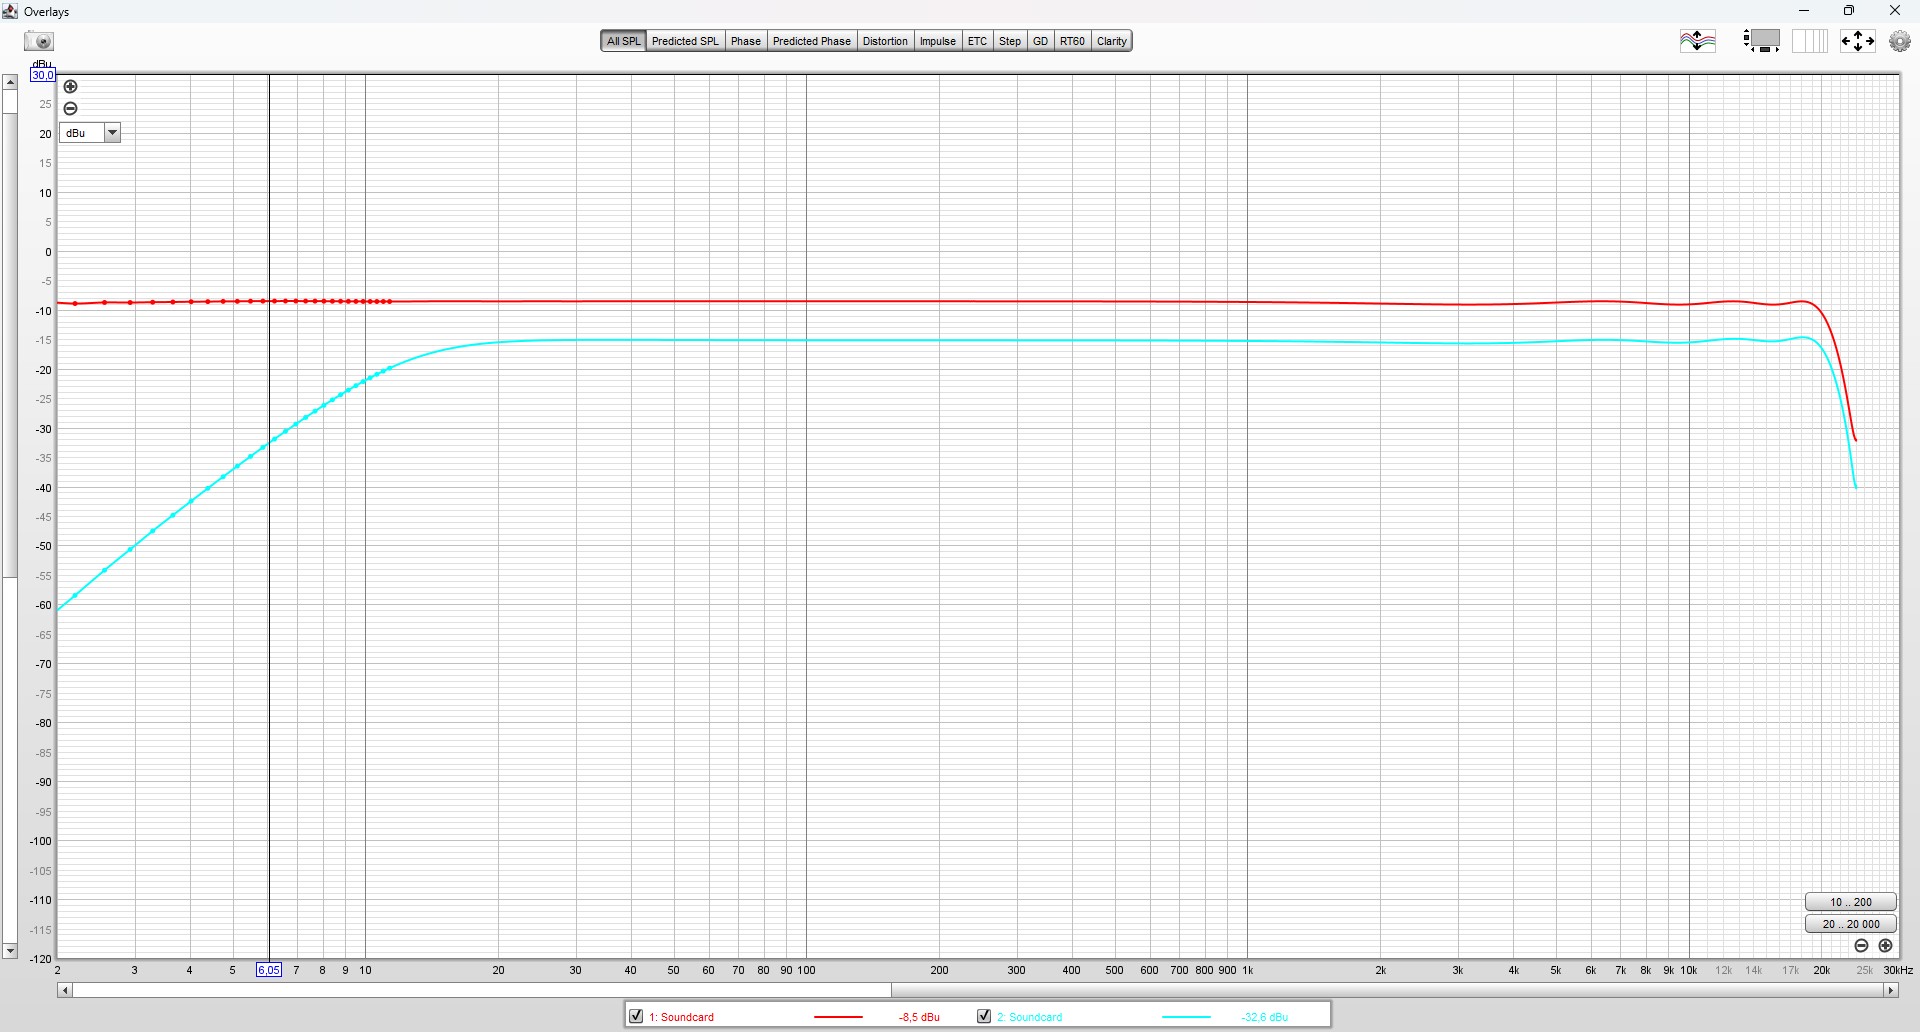Open the Phase tab

pyautogui.click(x=746, y=41)
